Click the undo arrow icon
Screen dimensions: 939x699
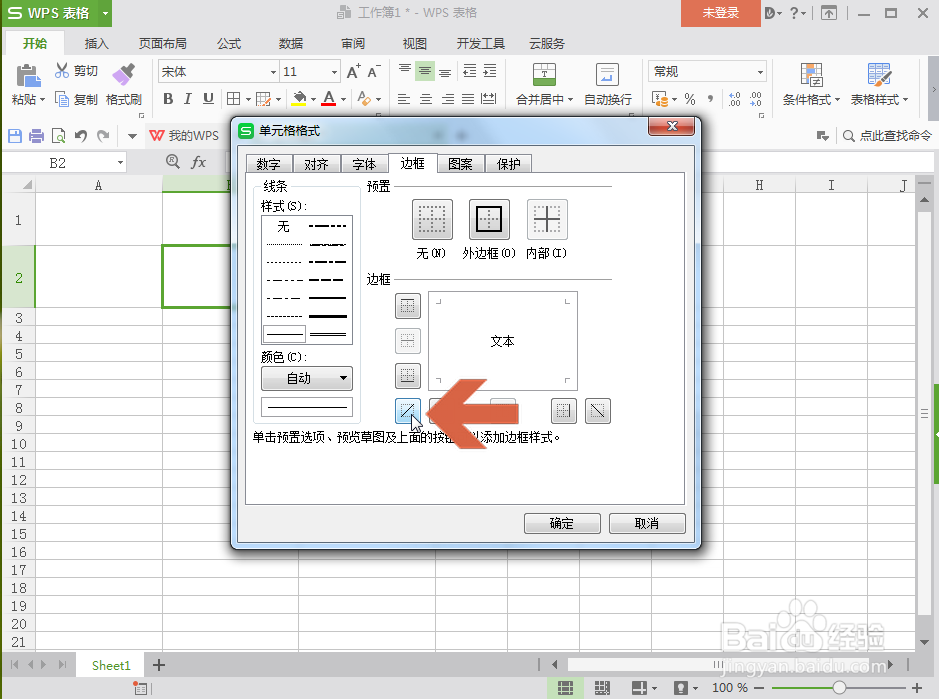pyautogui.click(x=81, y=136)
